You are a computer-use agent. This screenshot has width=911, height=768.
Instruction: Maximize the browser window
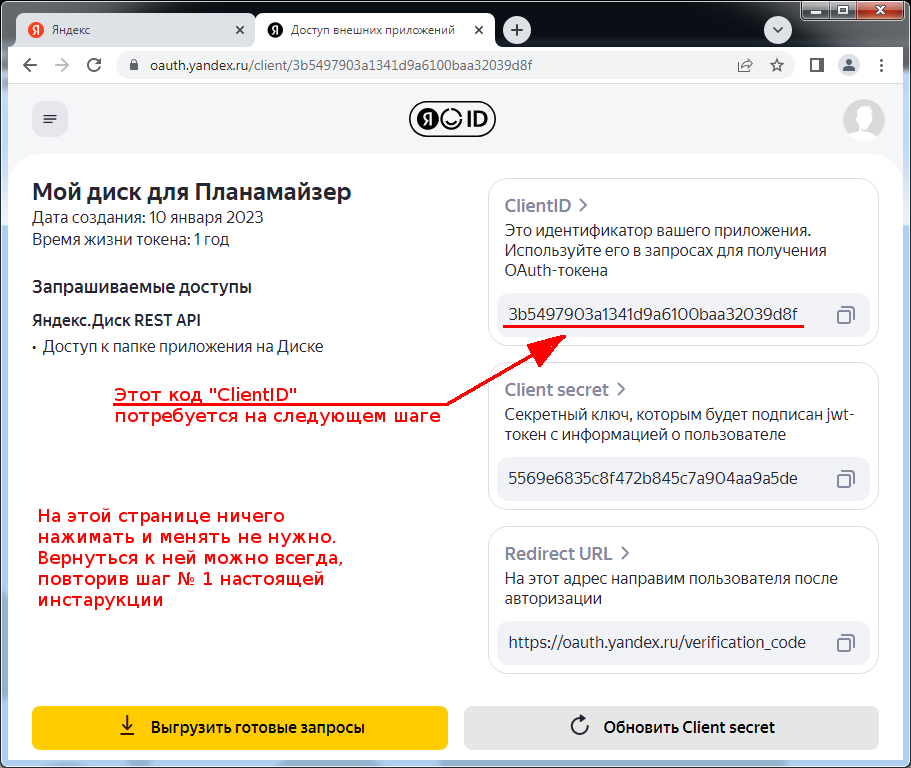(x=842, y=10)
